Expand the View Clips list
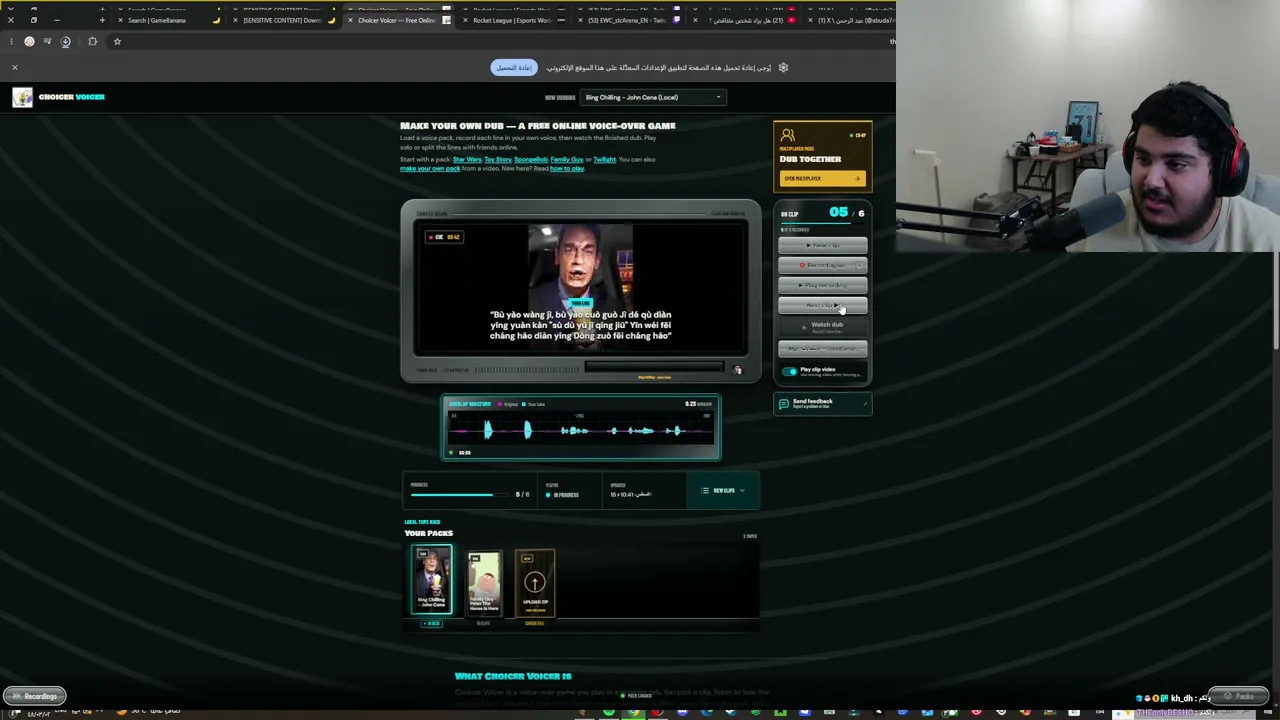The image size is (1280, 720). (723, 491)
